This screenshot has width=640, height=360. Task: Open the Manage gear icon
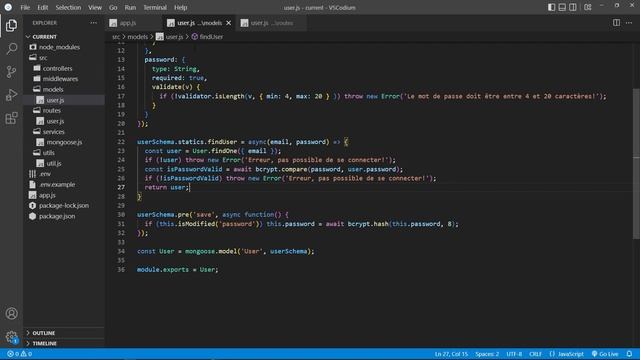[x=11, y=337]
